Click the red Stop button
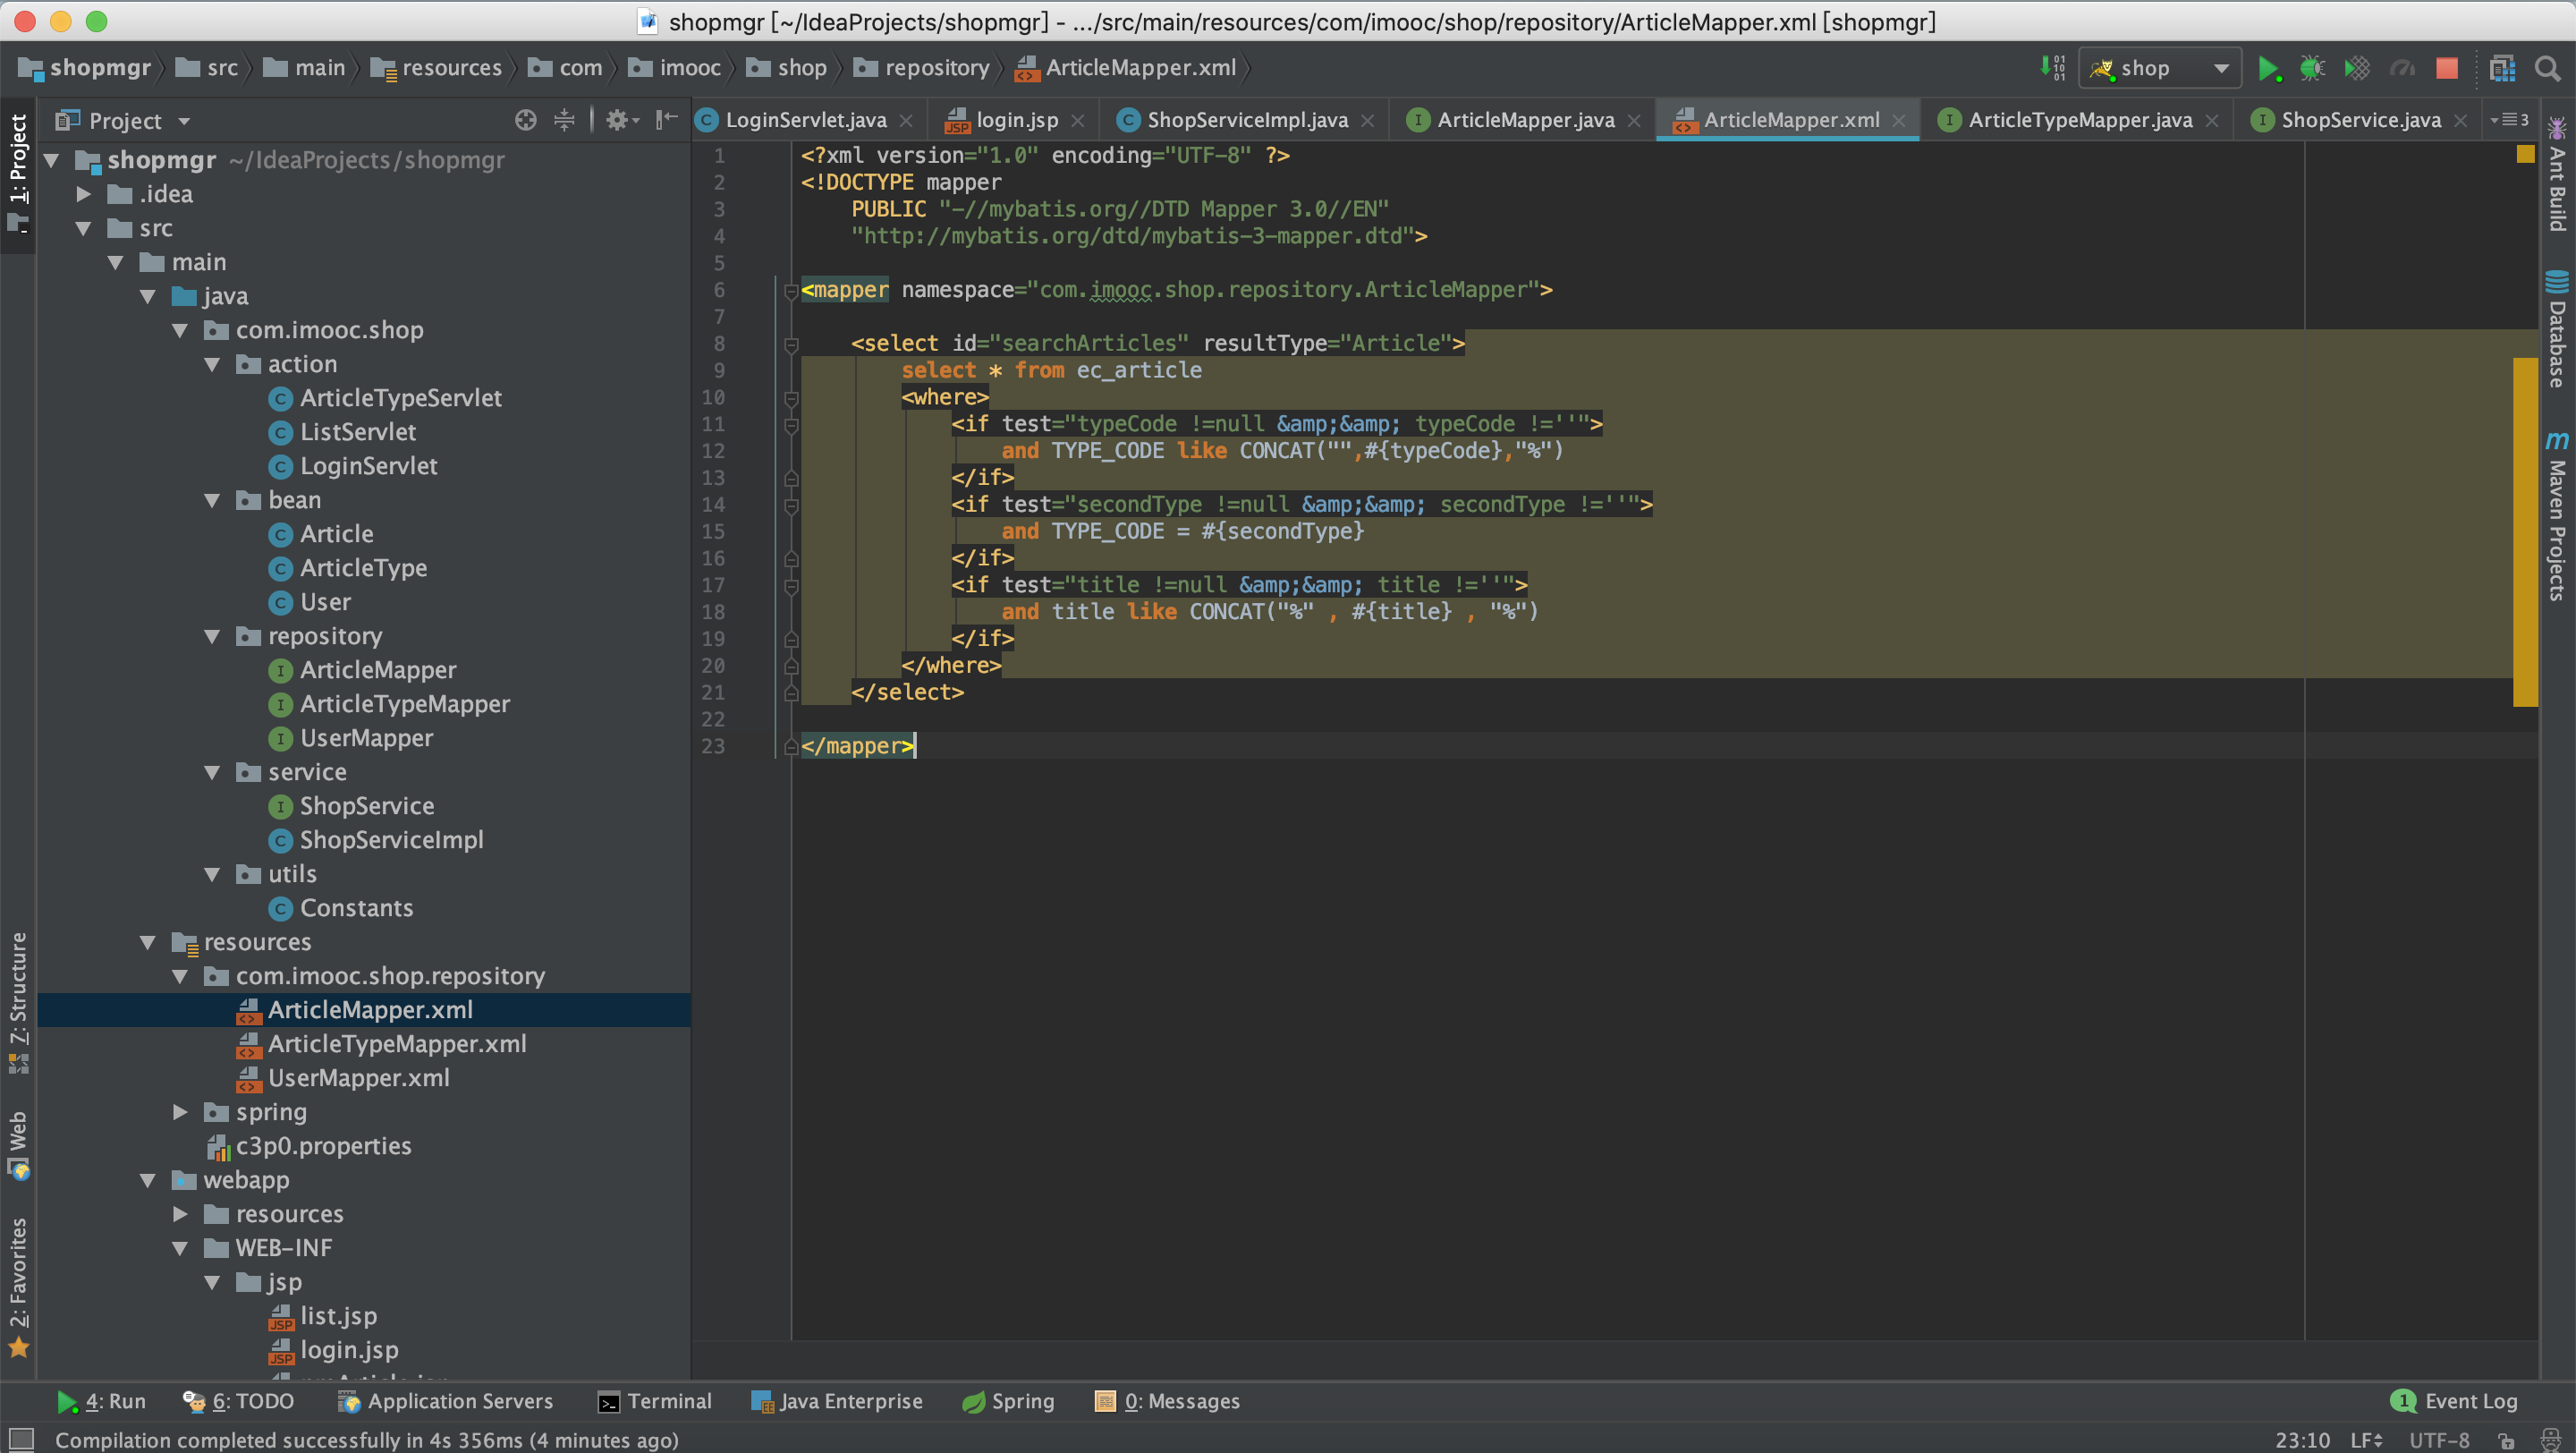The height and width of the screenshot is (1453, 2576). point(2446,68)
